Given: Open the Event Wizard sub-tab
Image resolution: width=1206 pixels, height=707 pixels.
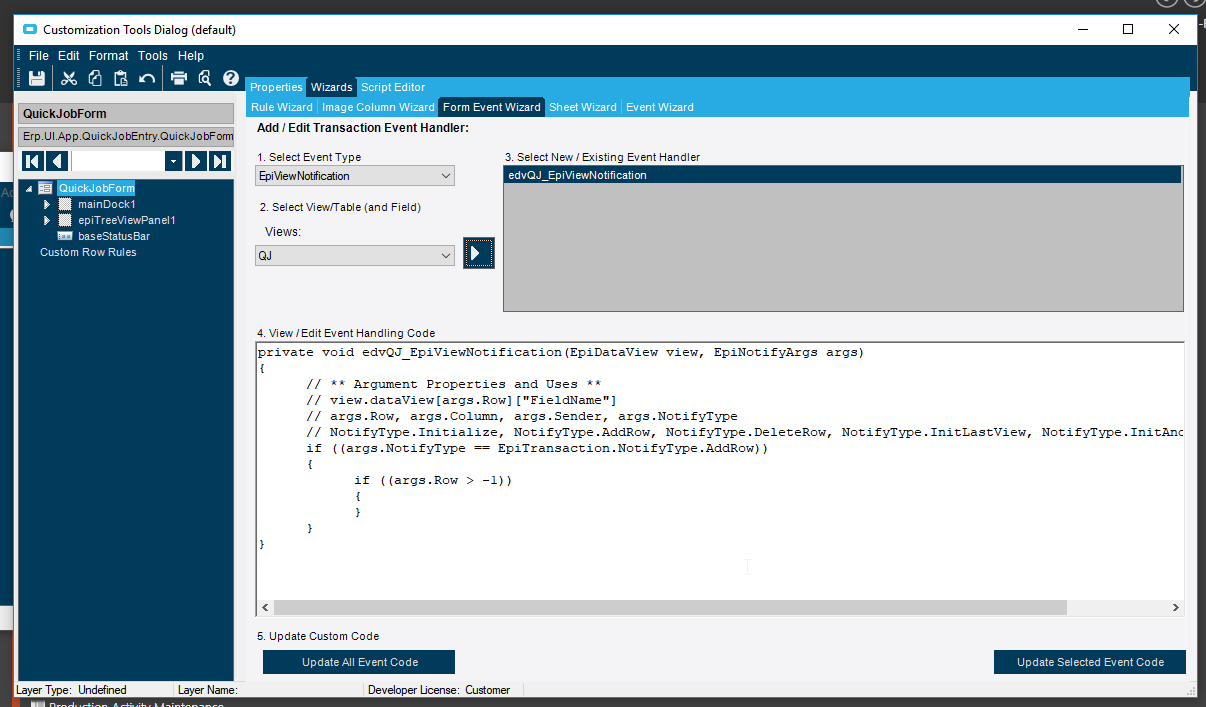Looking at the screenshot, I should pyautogui.click(x=660, y=107).
